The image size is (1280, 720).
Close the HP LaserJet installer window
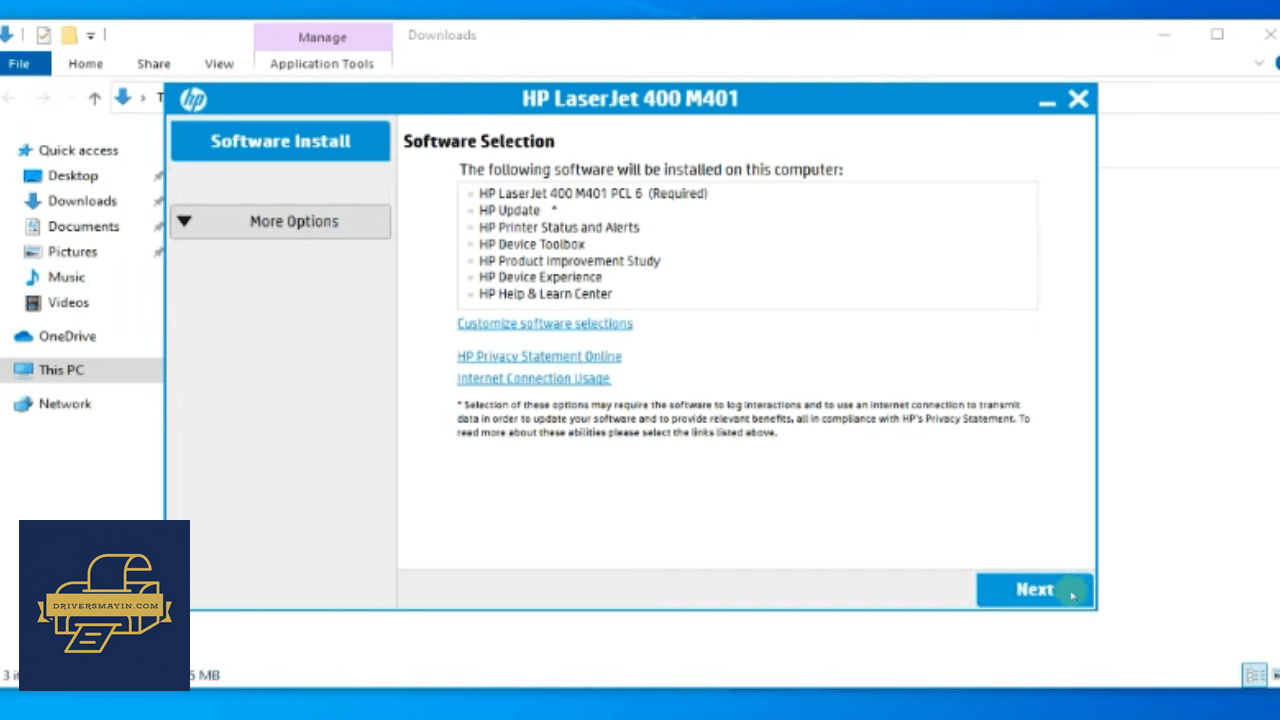[x=1078, y=99]
